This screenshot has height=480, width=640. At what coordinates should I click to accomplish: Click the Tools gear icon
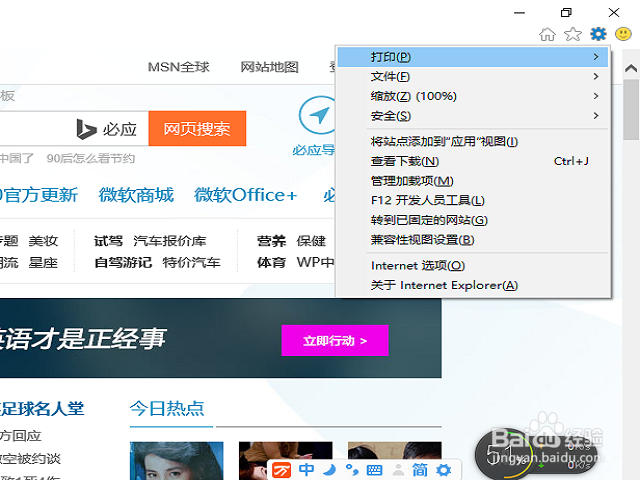598,34
